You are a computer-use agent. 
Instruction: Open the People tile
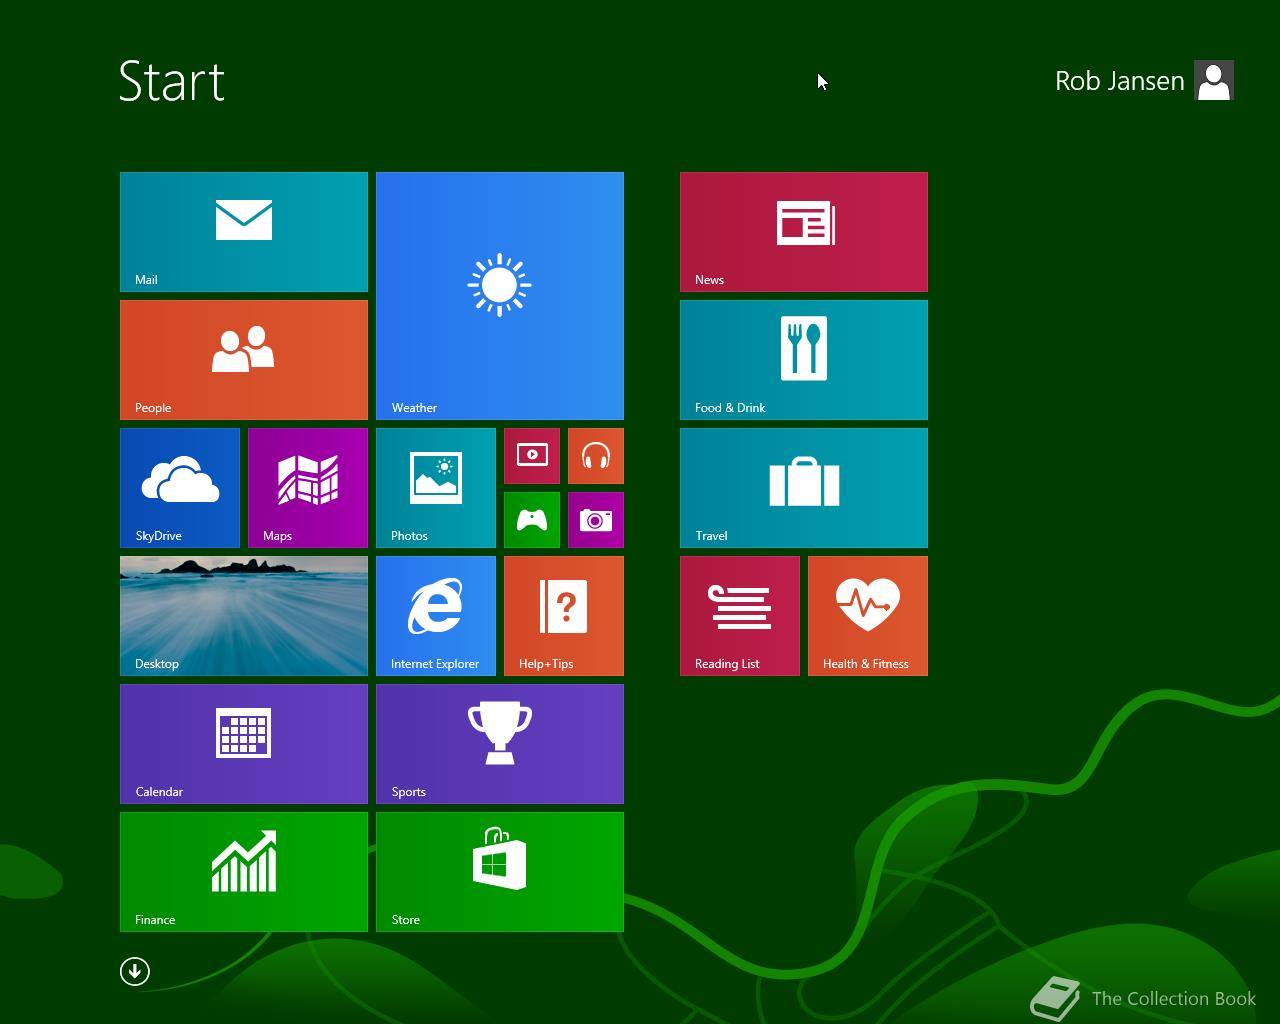coord(244,360)
